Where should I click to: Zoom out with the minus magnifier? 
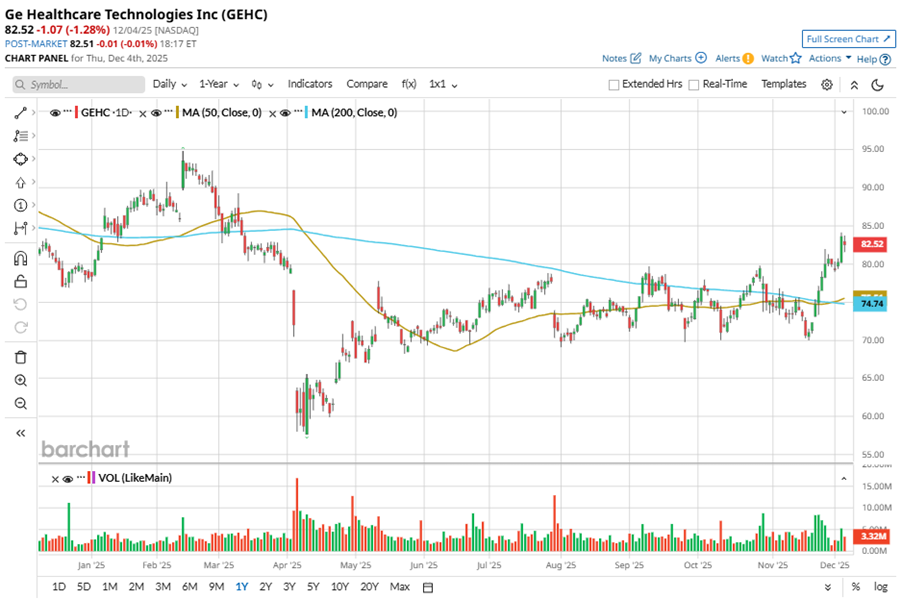pyautogui.click(x=20, y=403)
